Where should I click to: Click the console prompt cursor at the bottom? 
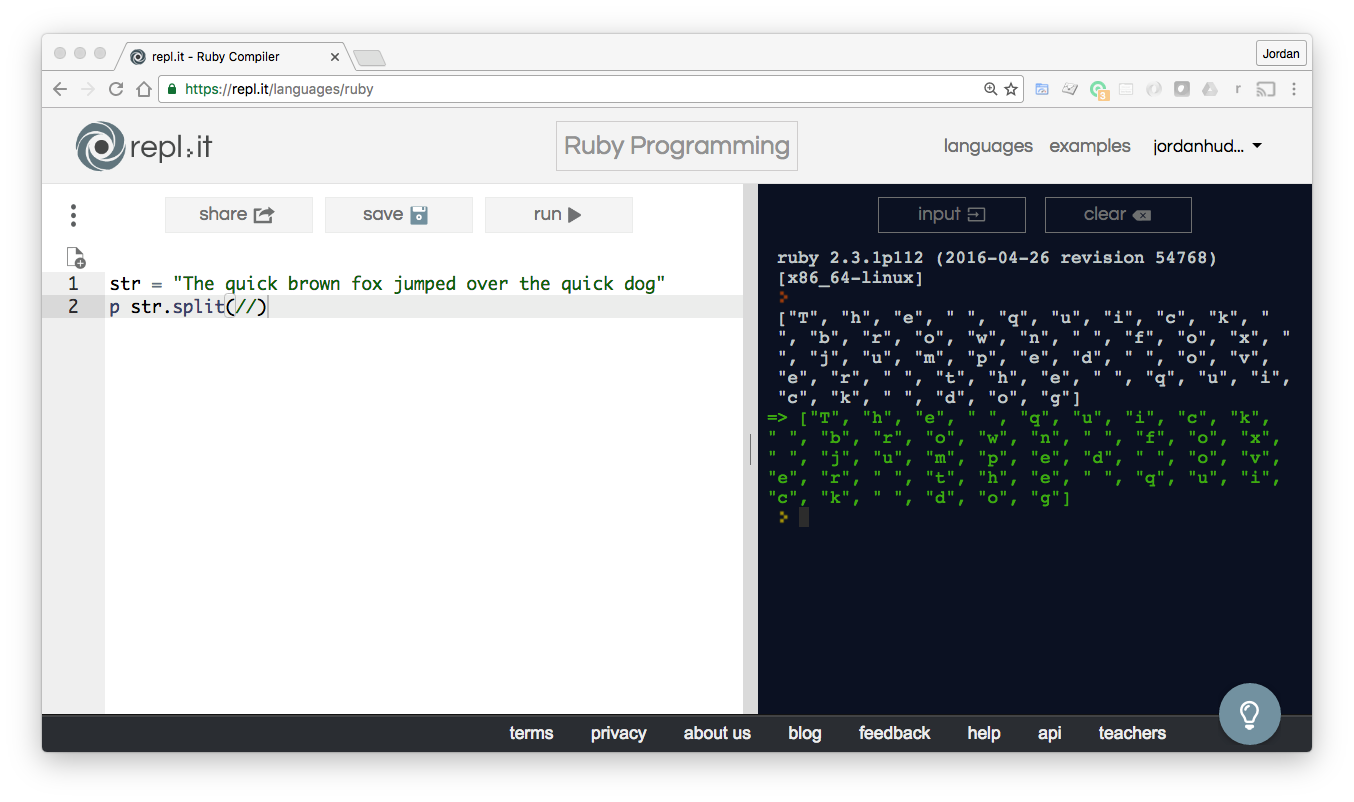803,517
